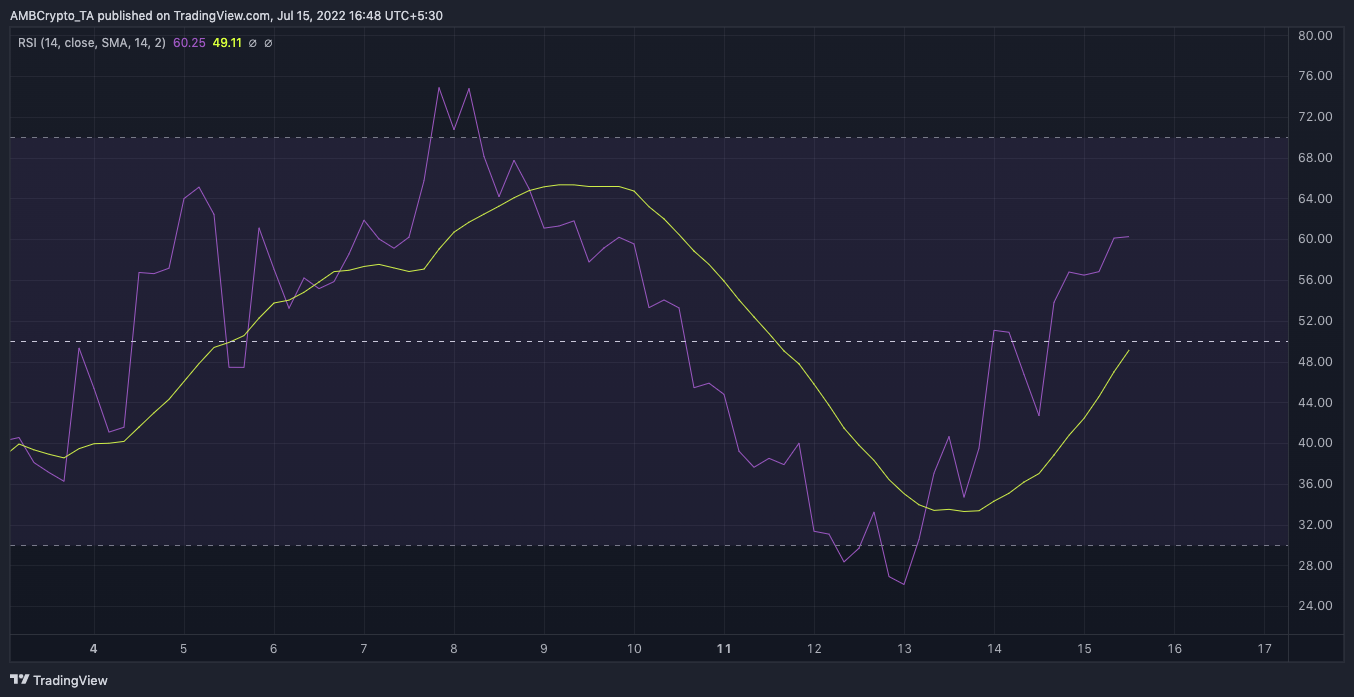Click date label 7 on time axis
The image size is (1354, 697).
click(364, 649)
